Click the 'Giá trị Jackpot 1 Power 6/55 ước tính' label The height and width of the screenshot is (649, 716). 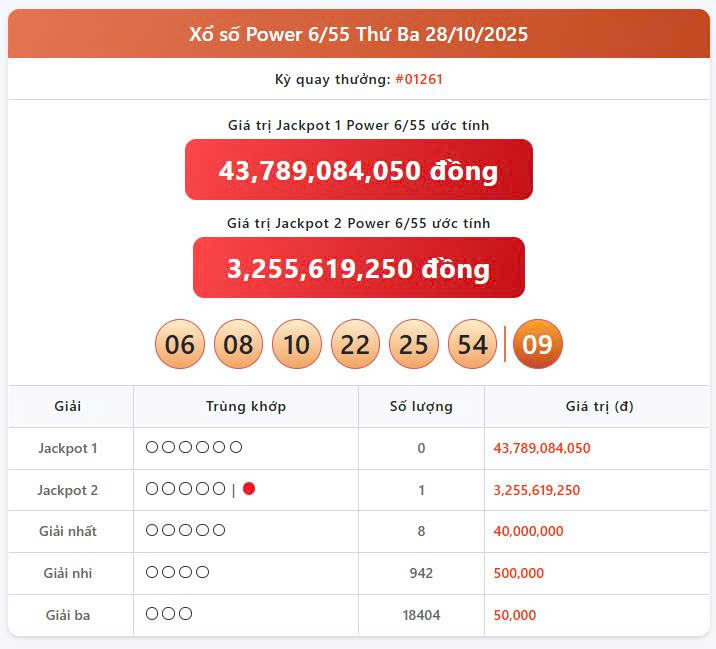(358, 125)
